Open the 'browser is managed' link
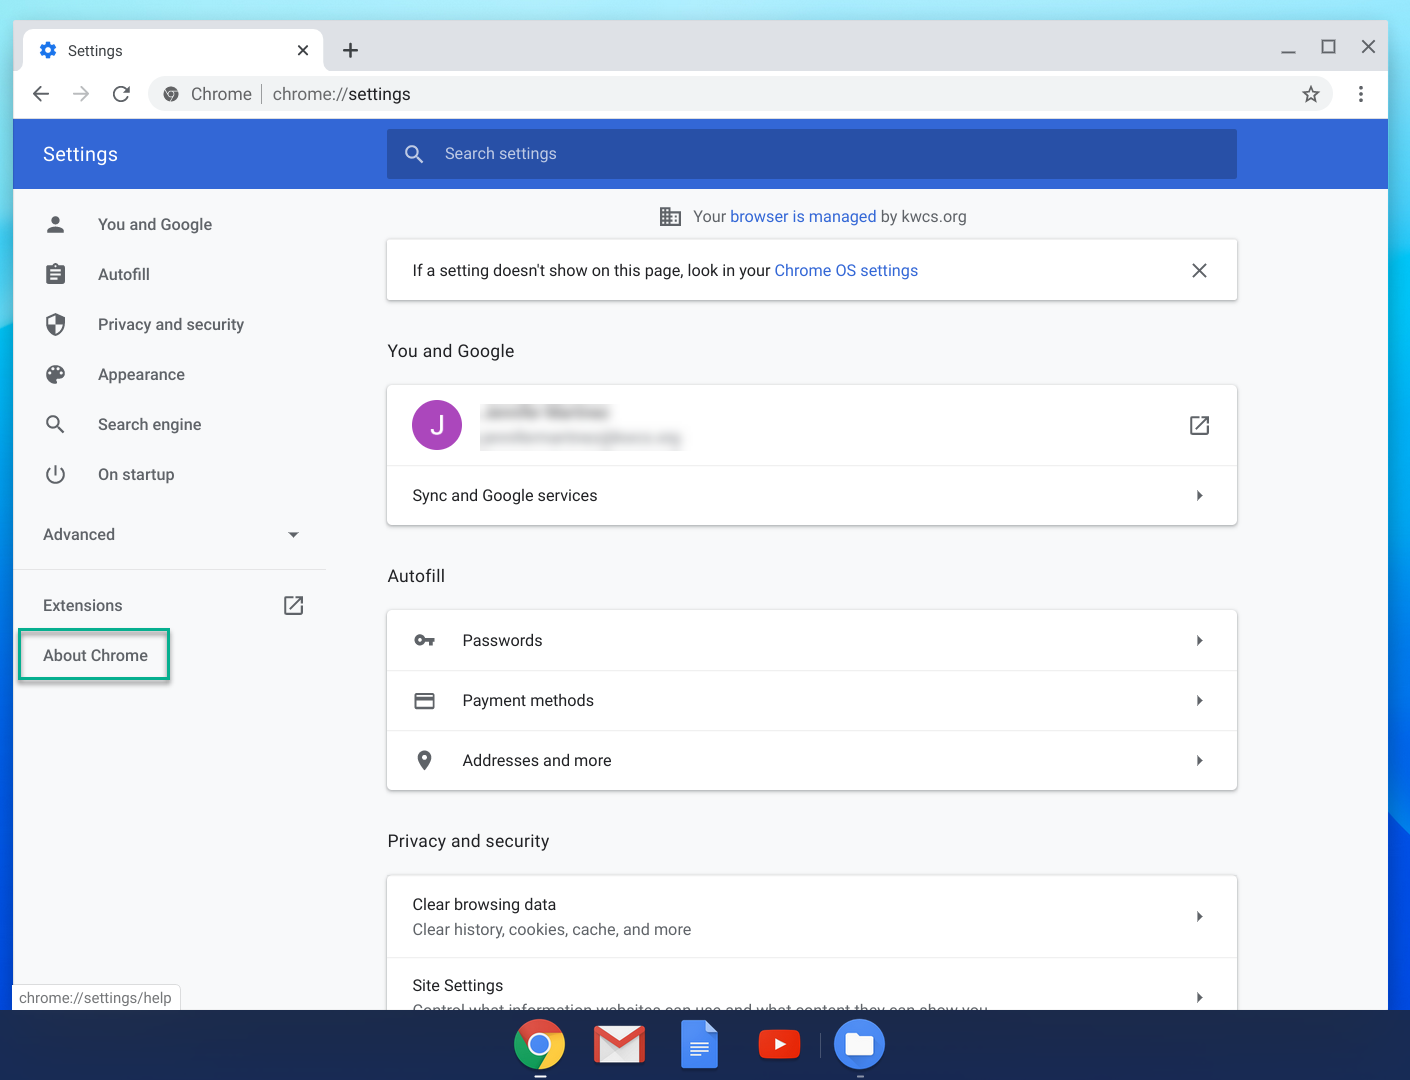The width and height of the screenshot is (1410, 1080). click(803, 216)
